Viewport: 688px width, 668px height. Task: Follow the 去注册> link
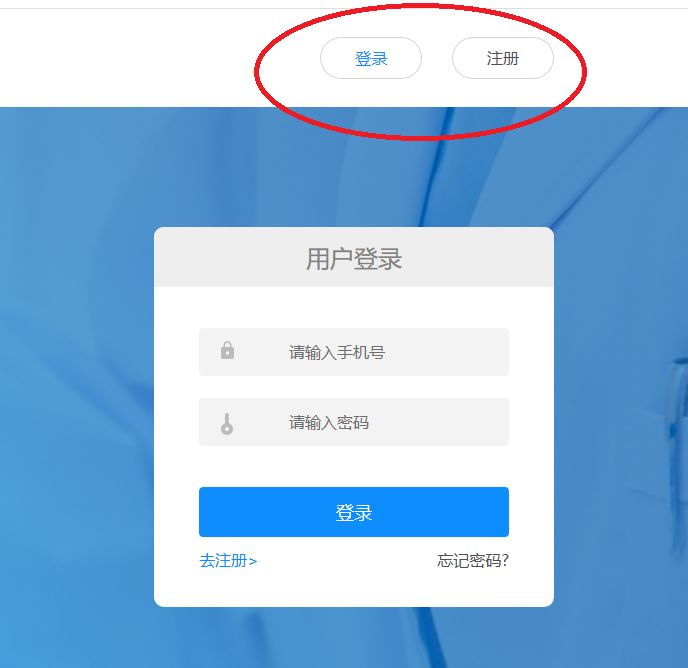[x=228, y=560]
